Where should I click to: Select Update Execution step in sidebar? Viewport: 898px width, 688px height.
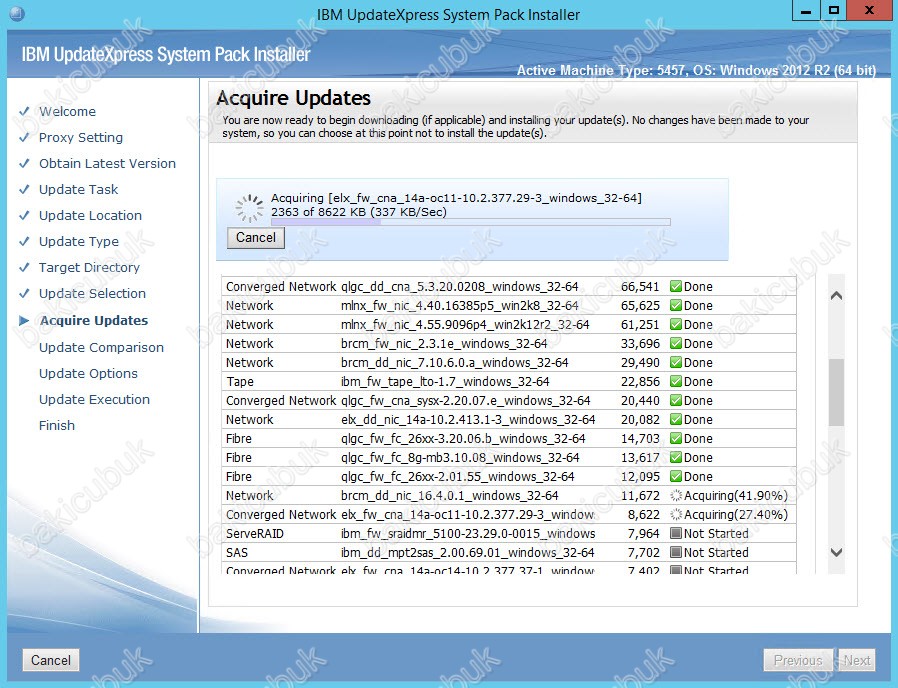point(94,399)
